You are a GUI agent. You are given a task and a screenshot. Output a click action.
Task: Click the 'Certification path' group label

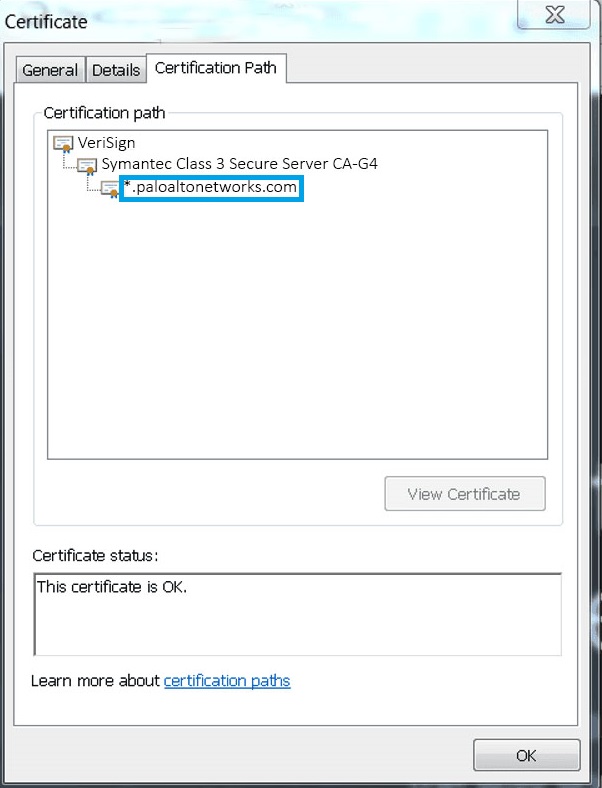click(x=103, y=112)
